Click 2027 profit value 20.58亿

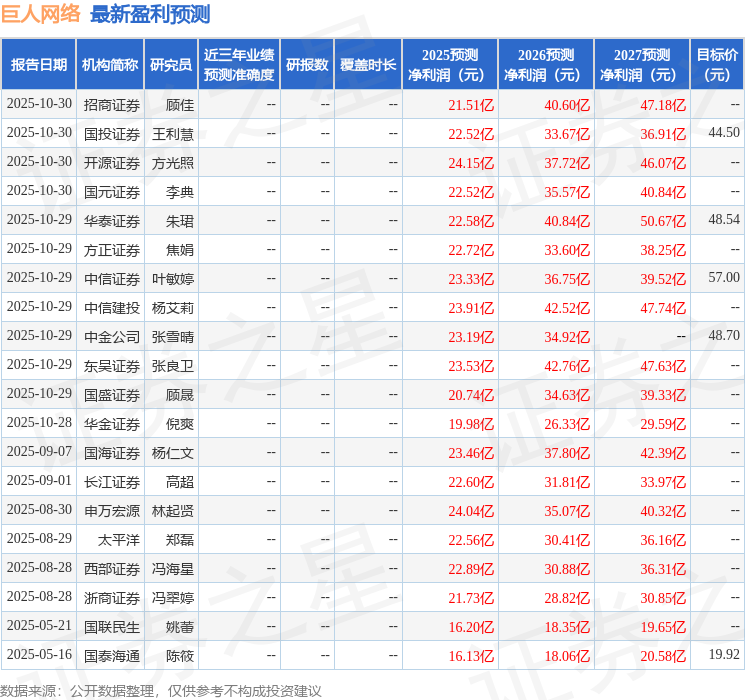(x=663, y=656)
